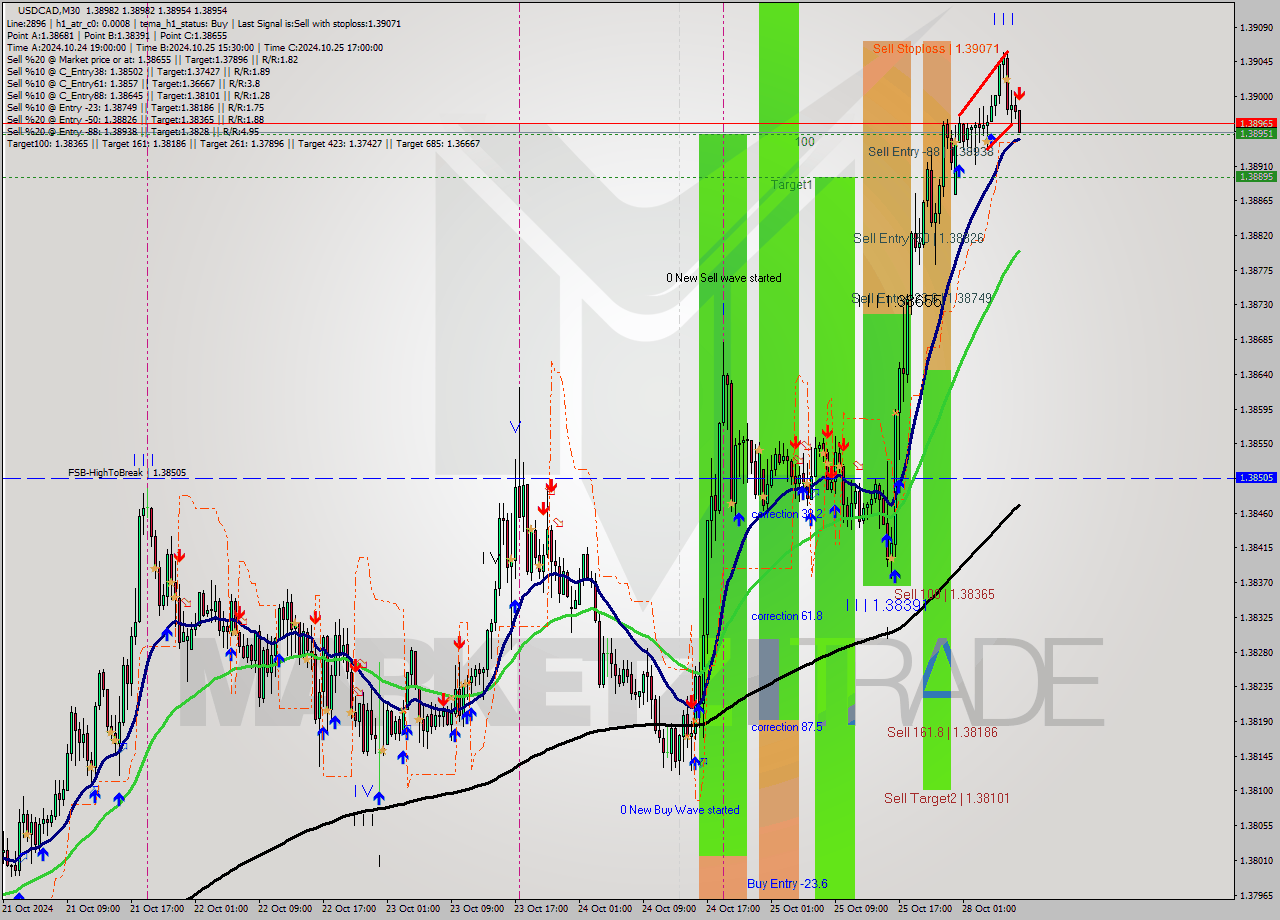This screenshot has width=1280, height=920.
Task: Click the blue 1.38505 price tag
Action: click(1255, 478)
